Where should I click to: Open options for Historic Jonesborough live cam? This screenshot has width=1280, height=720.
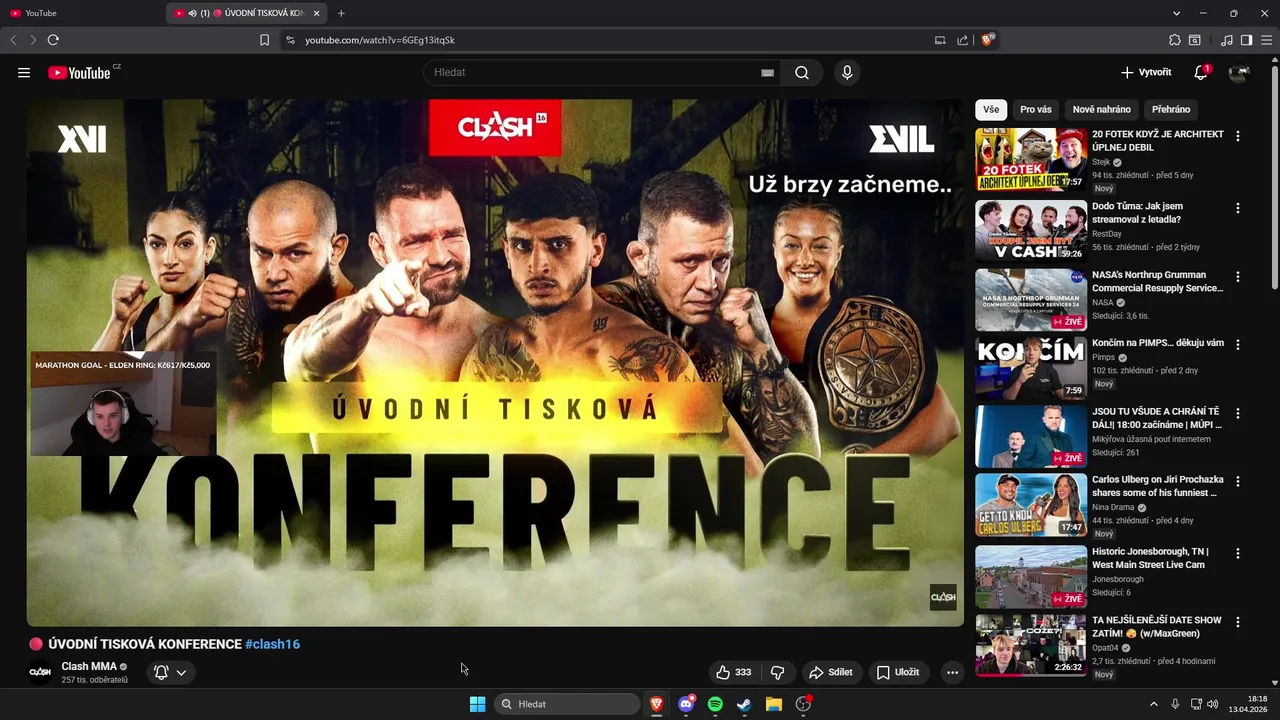coord(1238,553)
